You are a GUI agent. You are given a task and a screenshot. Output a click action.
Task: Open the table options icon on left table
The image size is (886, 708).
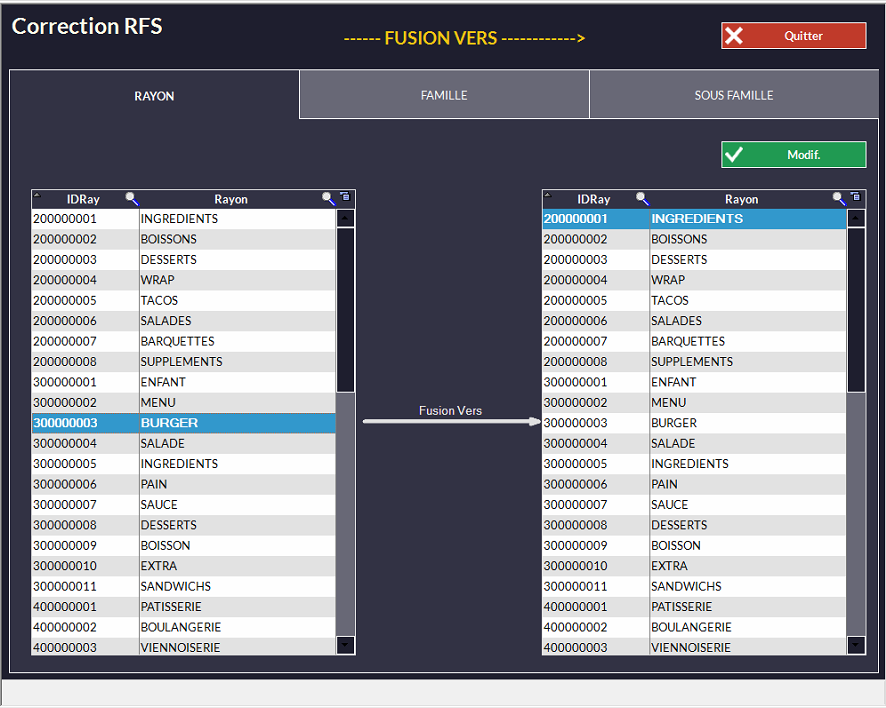[345, 197]
